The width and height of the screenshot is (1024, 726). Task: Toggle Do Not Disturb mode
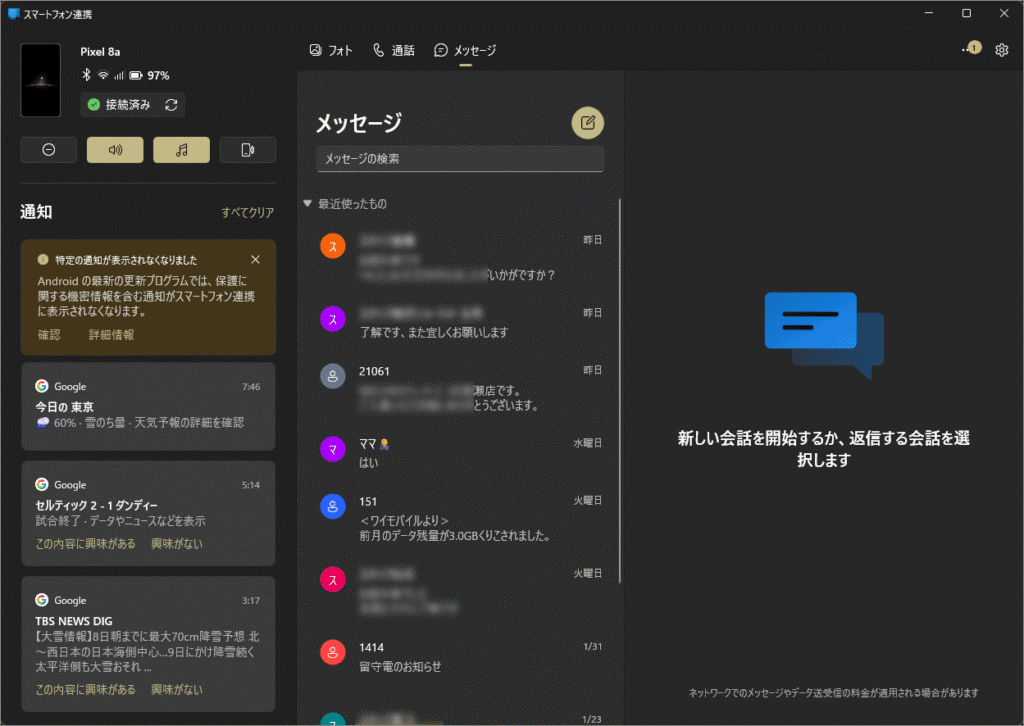[49, 150]
